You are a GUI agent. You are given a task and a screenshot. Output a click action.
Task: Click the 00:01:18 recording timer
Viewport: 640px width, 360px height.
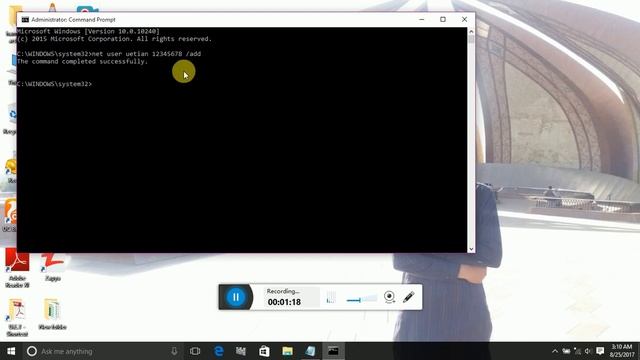pyautogui.click(x=284, y=302)
